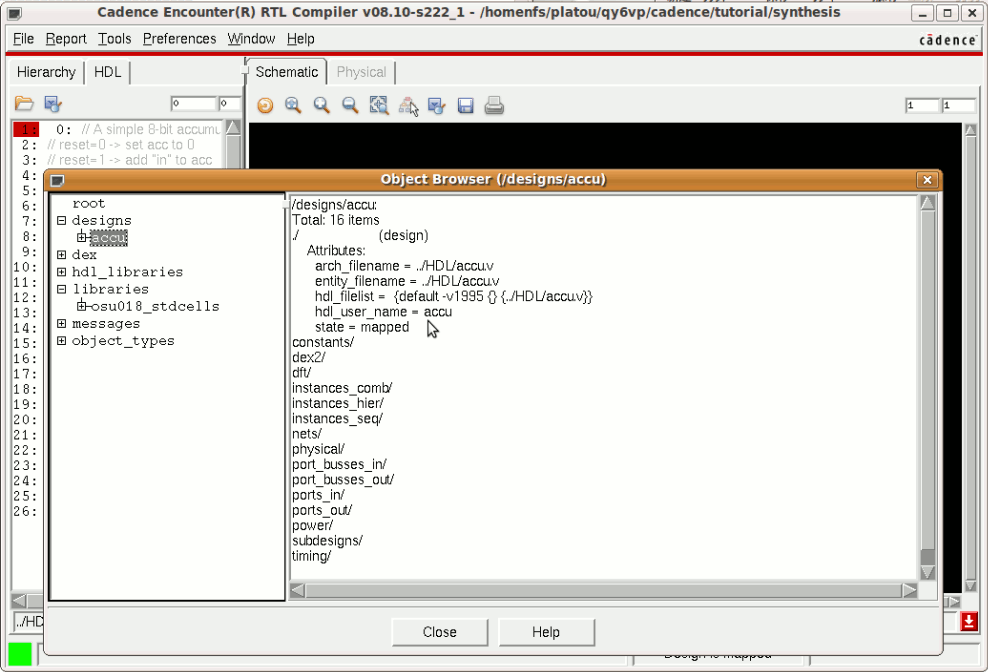Screen dimensions: 988x672
Task: Click the constants/ entry
Action: 323,342
